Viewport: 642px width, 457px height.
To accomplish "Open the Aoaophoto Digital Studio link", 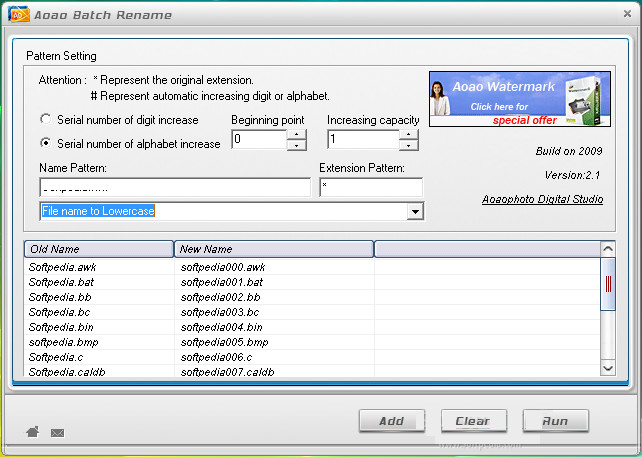I will 543,199.
